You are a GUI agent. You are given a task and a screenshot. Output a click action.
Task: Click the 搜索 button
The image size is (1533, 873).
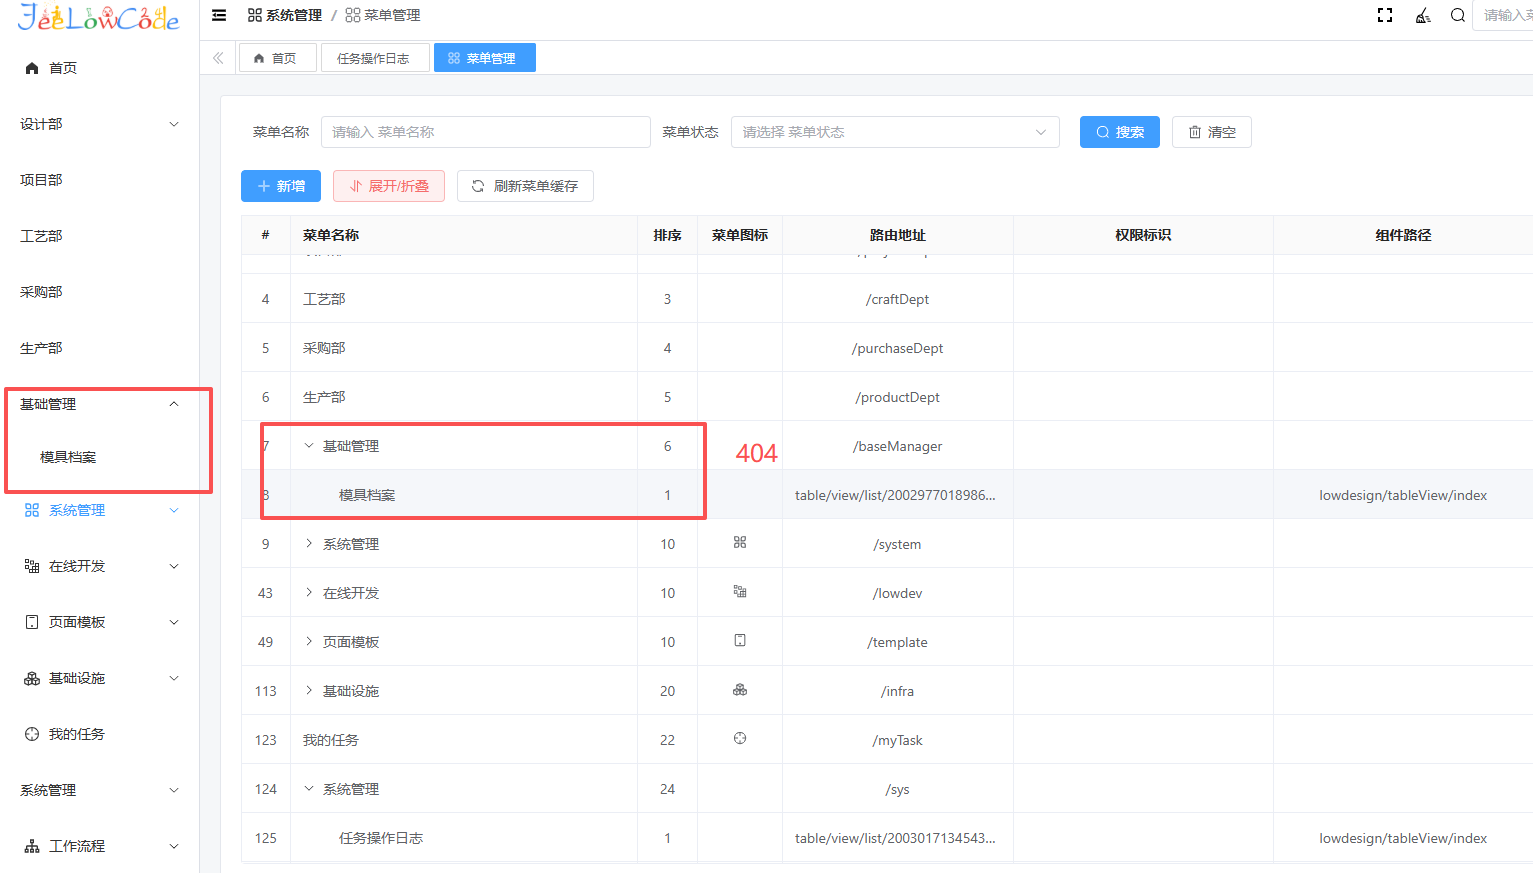(x=1119, y=132)
